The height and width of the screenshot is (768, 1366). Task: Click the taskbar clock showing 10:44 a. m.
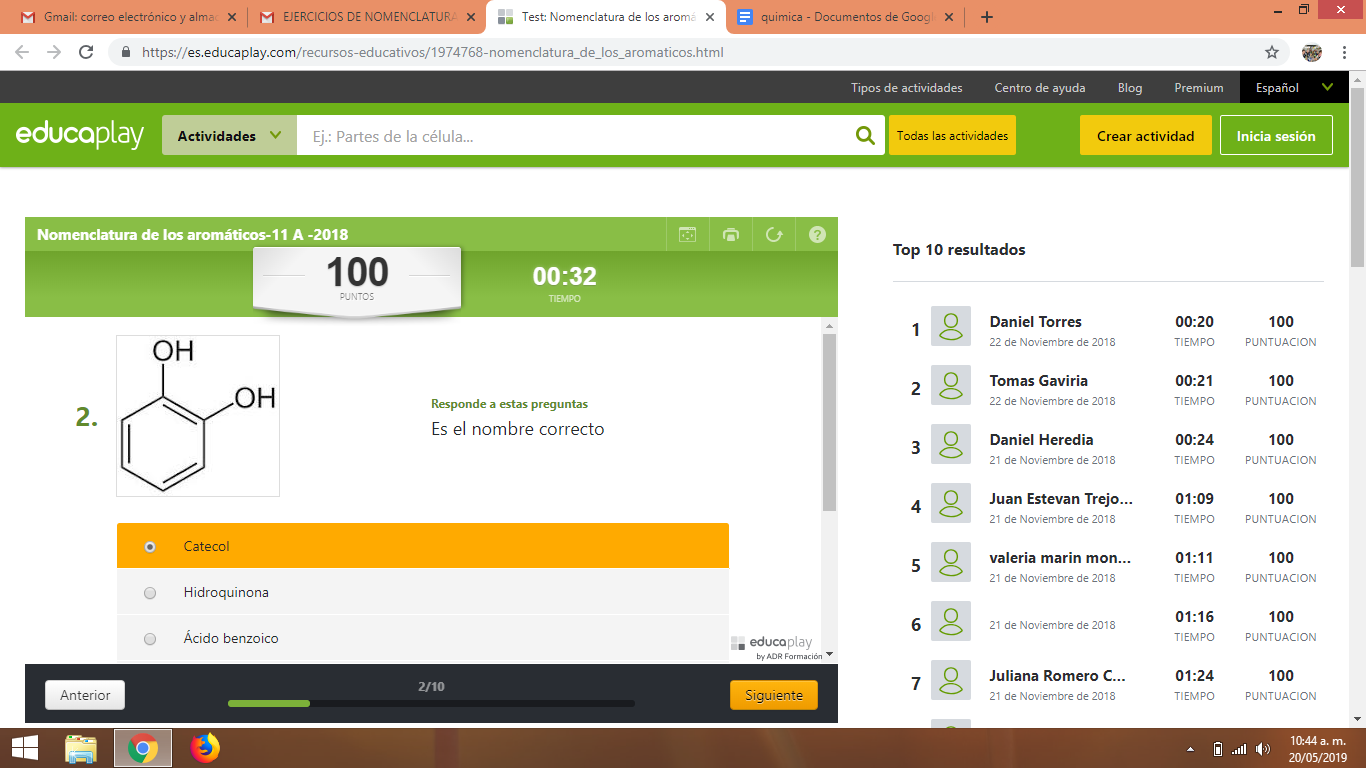coord(1316,748)
